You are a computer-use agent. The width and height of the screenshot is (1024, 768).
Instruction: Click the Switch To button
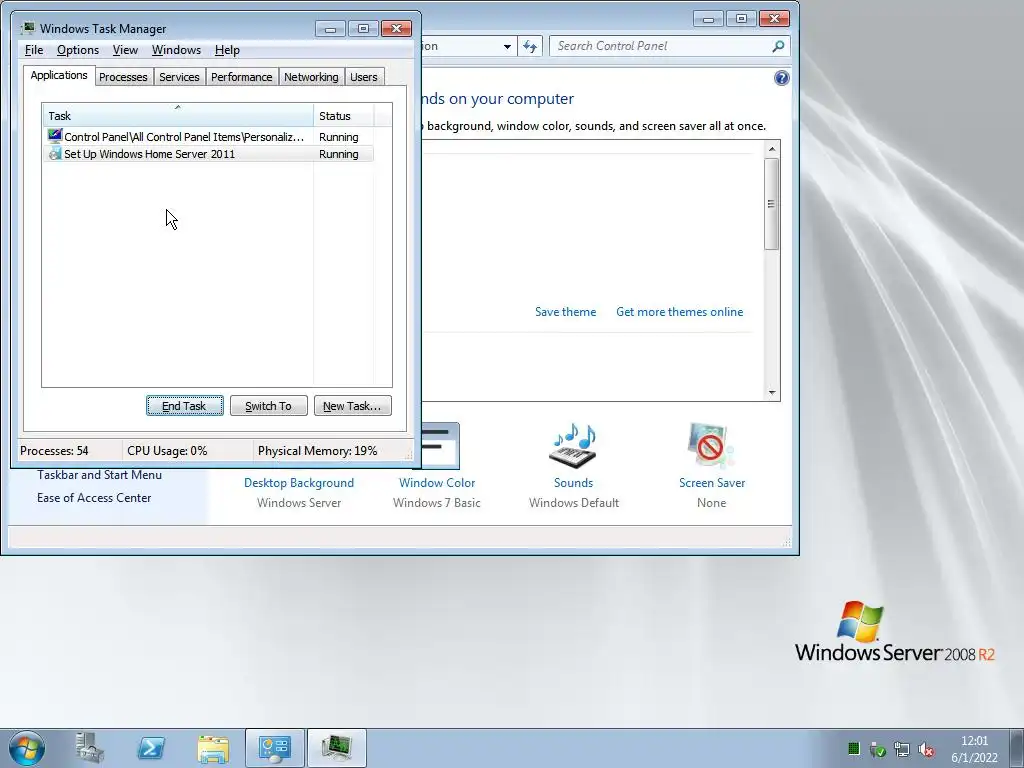click(x=268, y=406)
